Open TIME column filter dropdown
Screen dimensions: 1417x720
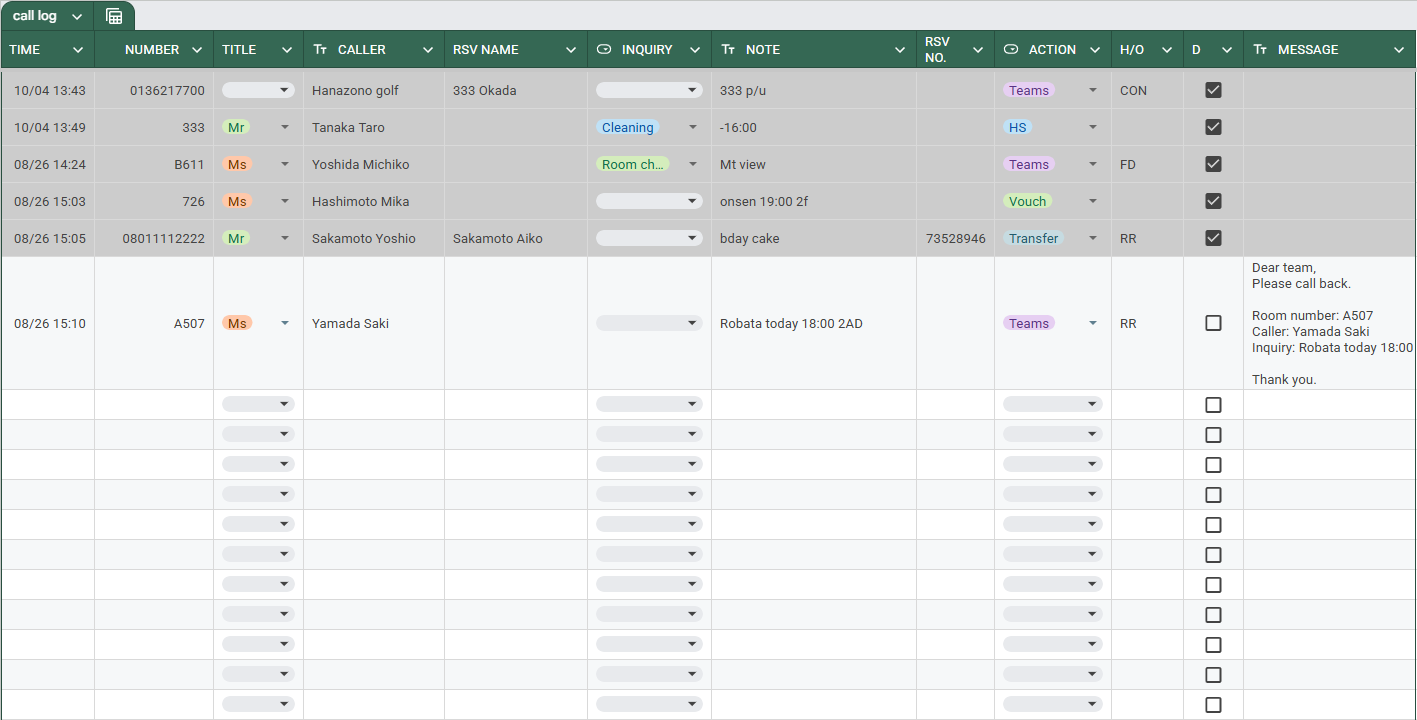pyautogui.click(x=78, y=50)
